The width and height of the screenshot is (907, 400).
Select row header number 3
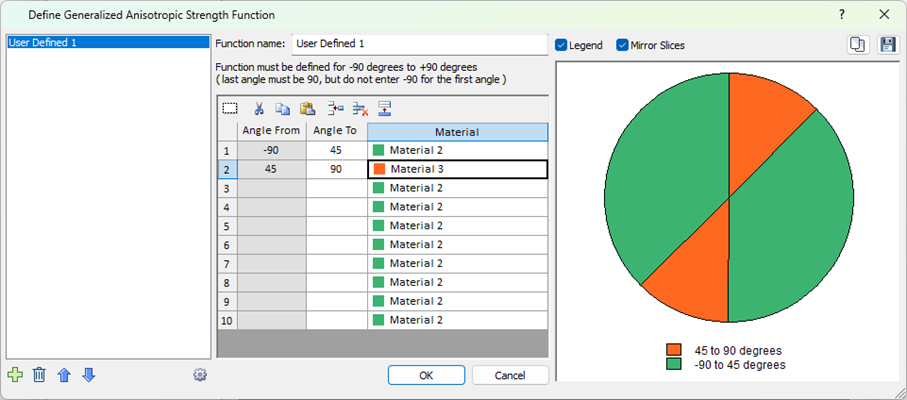pyautogui.click(x=227, y=188)
